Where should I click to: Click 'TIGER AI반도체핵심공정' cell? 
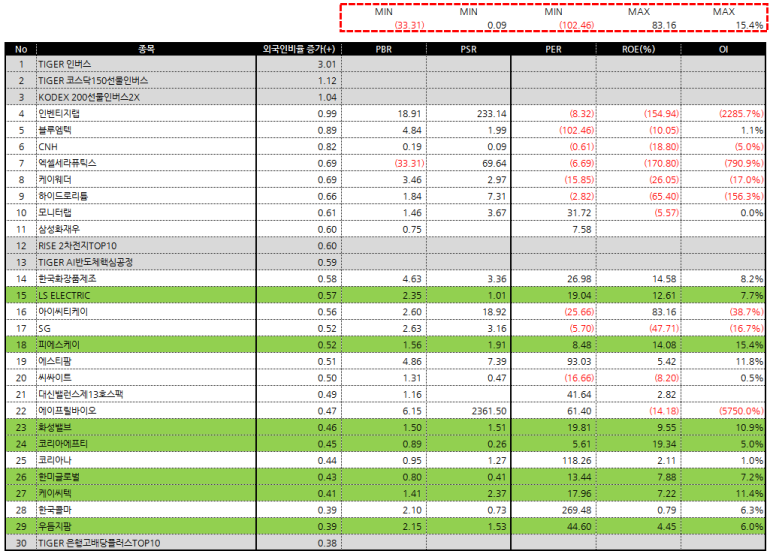[x=146, y=262]
